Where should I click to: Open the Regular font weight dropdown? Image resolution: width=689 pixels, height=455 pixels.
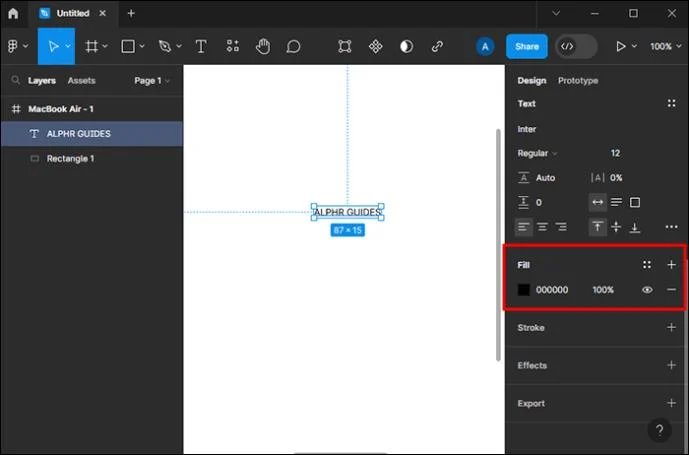coord(537,153)
